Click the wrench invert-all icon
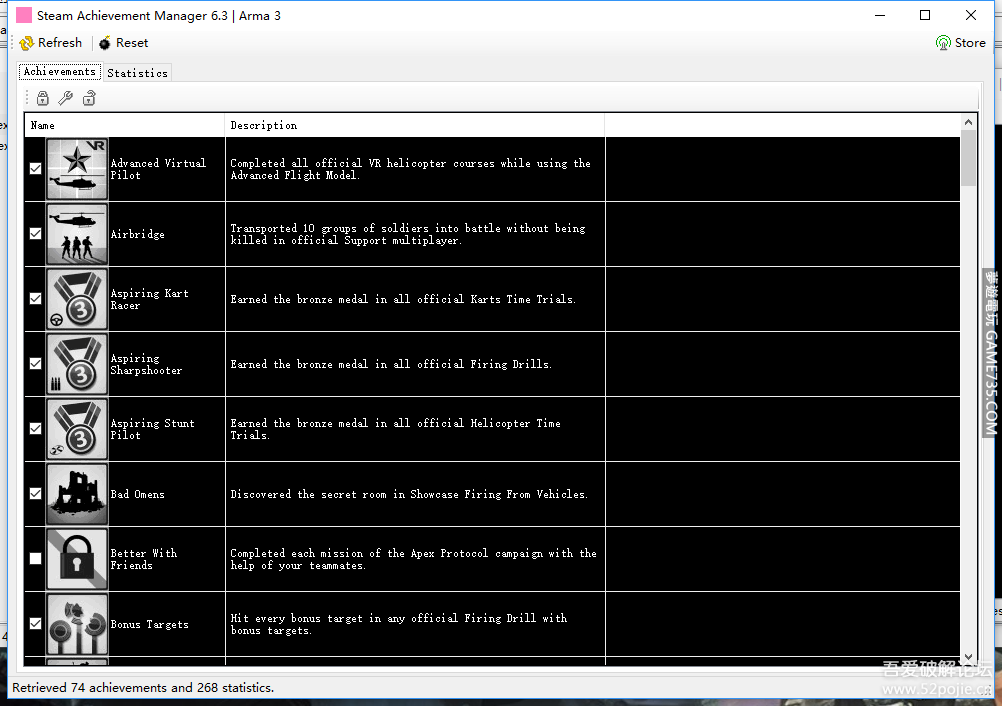 (x=66, y=98)
